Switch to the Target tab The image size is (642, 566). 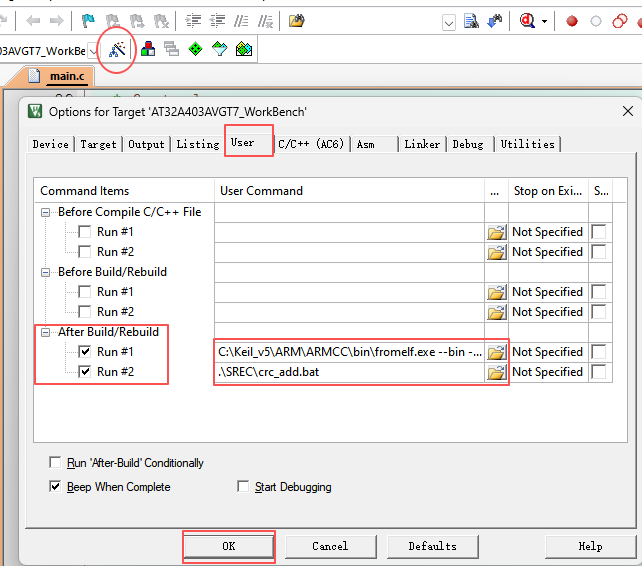98,144
